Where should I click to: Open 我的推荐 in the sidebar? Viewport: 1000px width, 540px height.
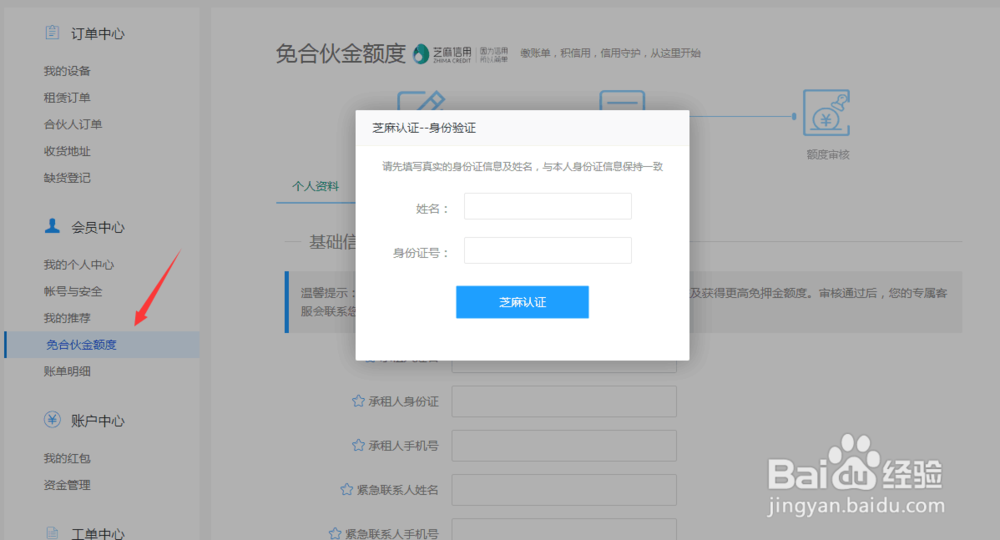[x=67, y=318]
